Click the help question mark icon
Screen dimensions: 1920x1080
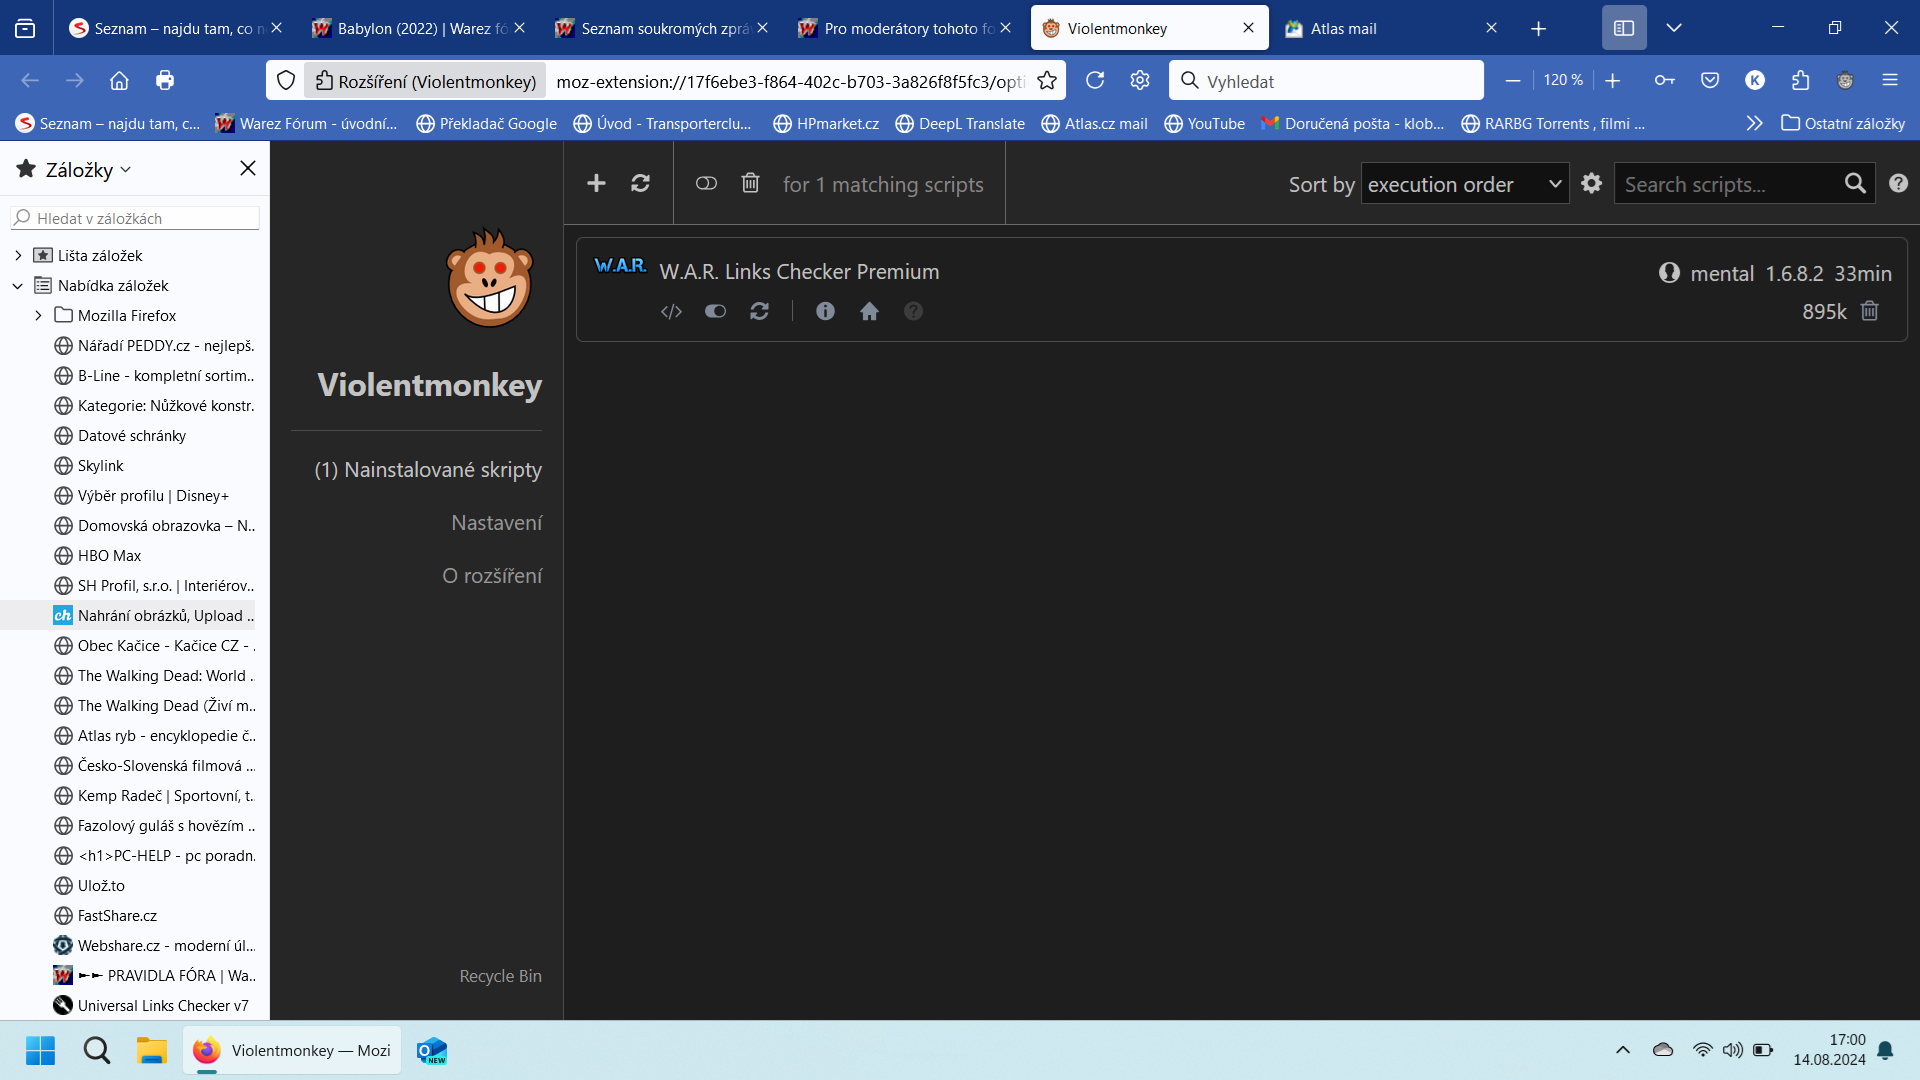coord(1898,183)
